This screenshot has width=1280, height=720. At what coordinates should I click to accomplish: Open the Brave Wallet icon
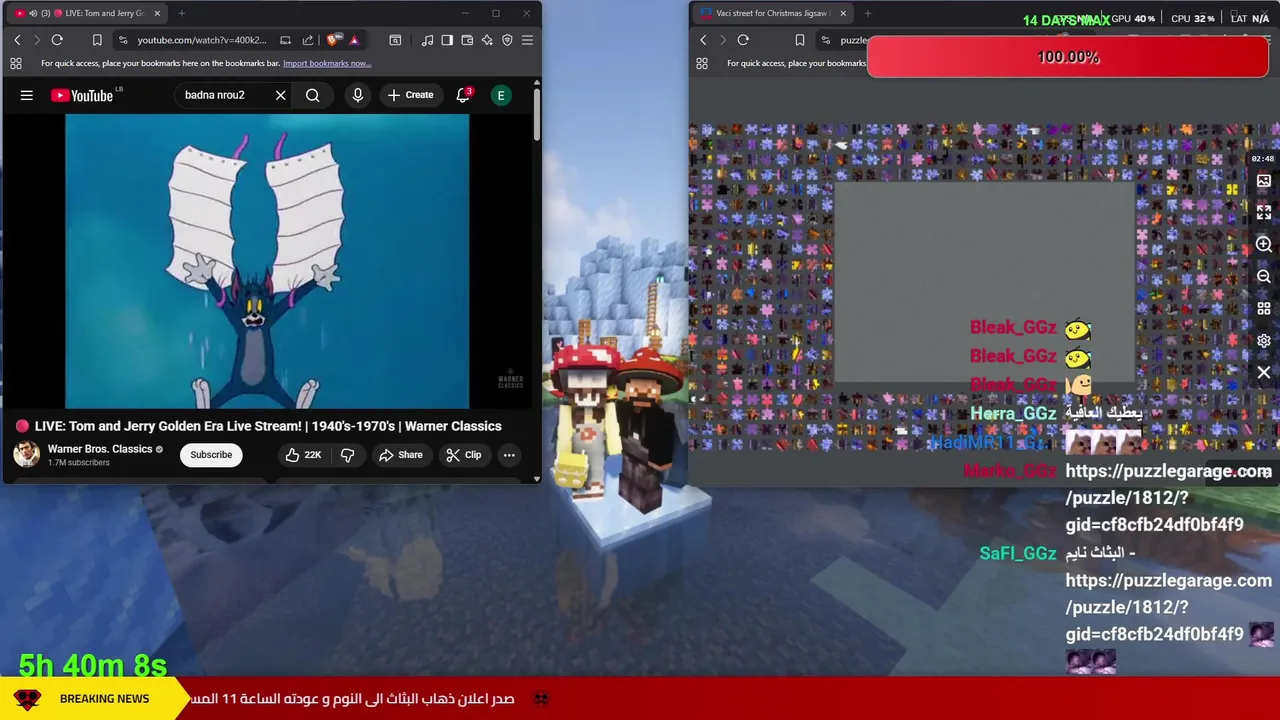pos(467,40)
